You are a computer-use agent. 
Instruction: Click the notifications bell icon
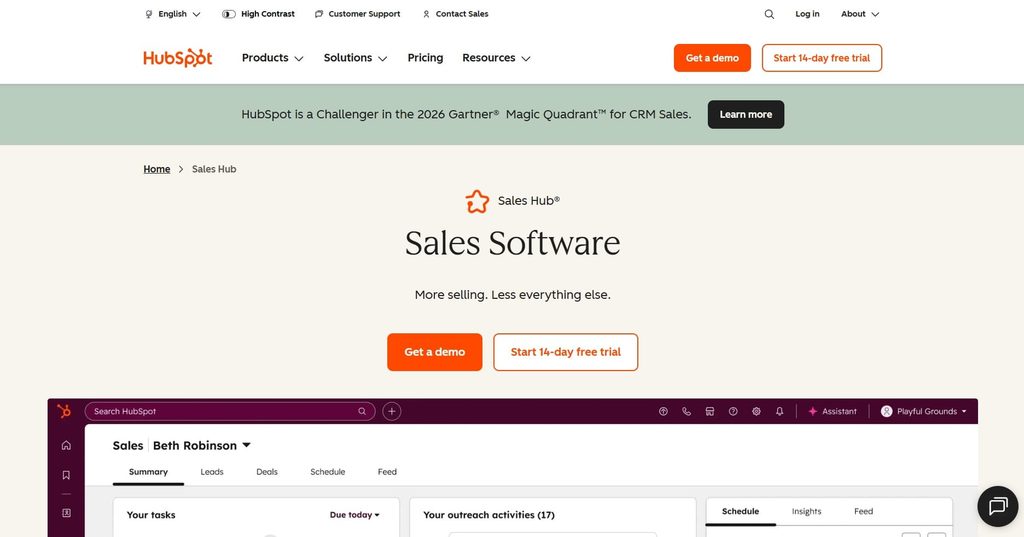click(x=779, y=411)
